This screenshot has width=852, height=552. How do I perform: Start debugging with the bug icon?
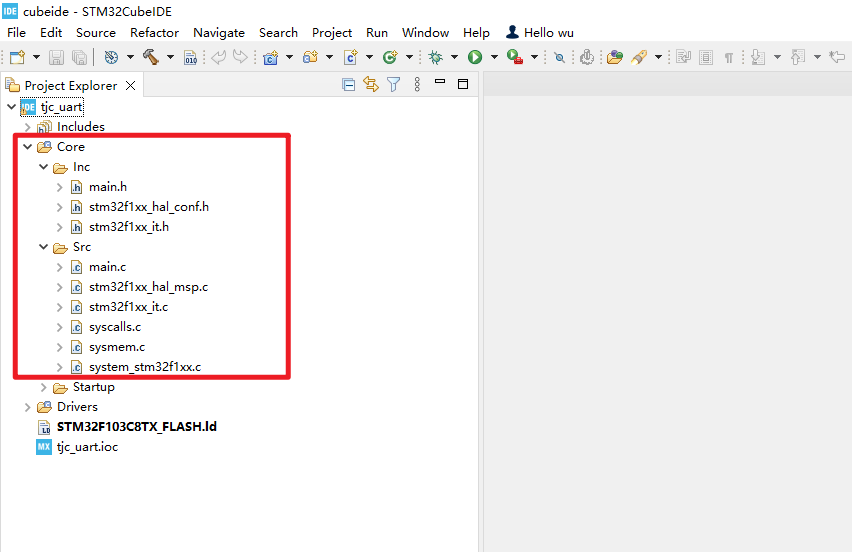435,58
